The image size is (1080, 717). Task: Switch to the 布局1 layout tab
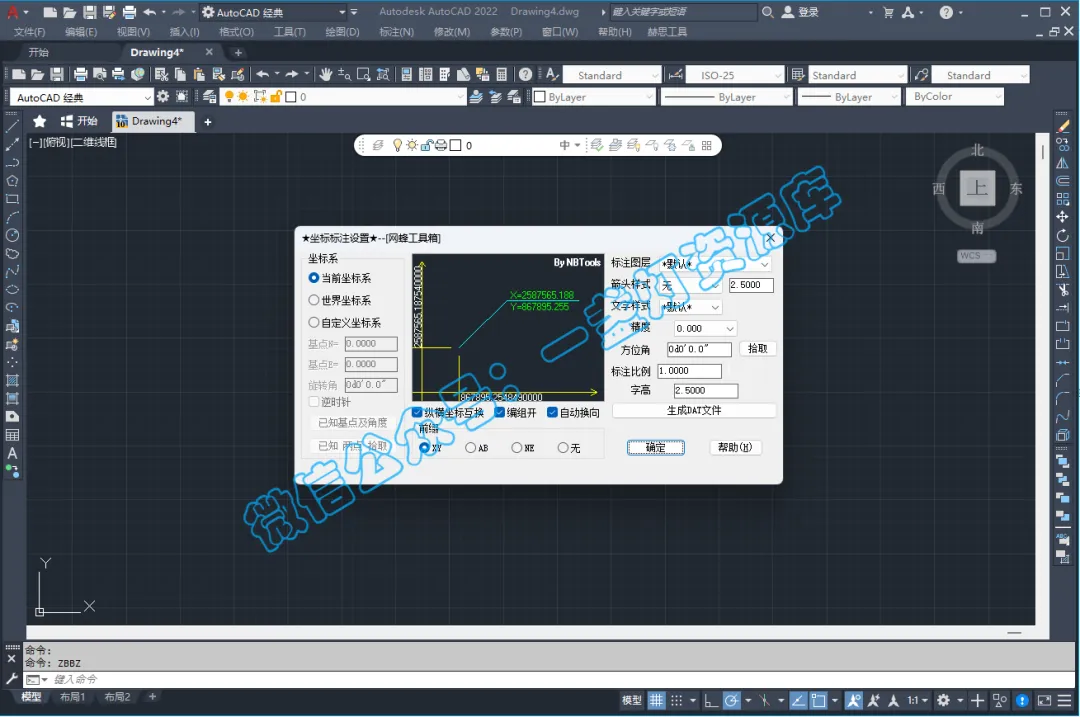click(x=72, y=697)
